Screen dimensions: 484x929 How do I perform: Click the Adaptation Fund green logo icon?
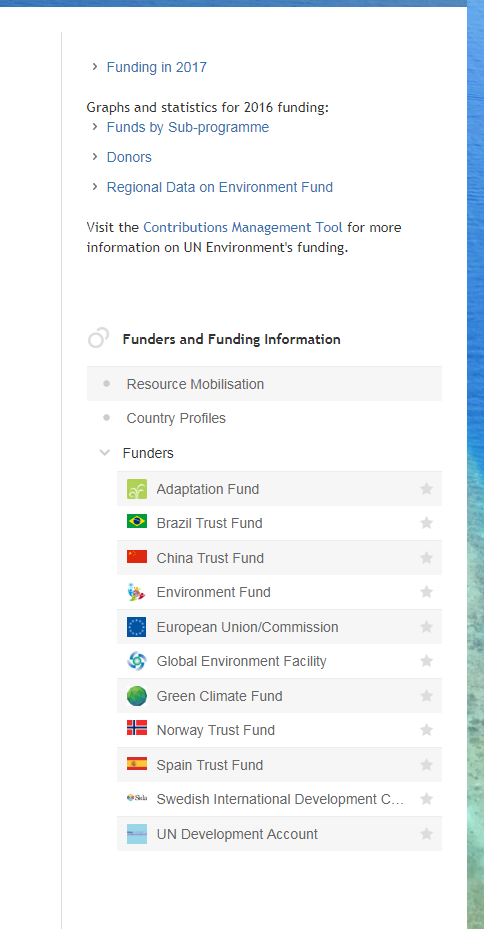coord(137,489)
